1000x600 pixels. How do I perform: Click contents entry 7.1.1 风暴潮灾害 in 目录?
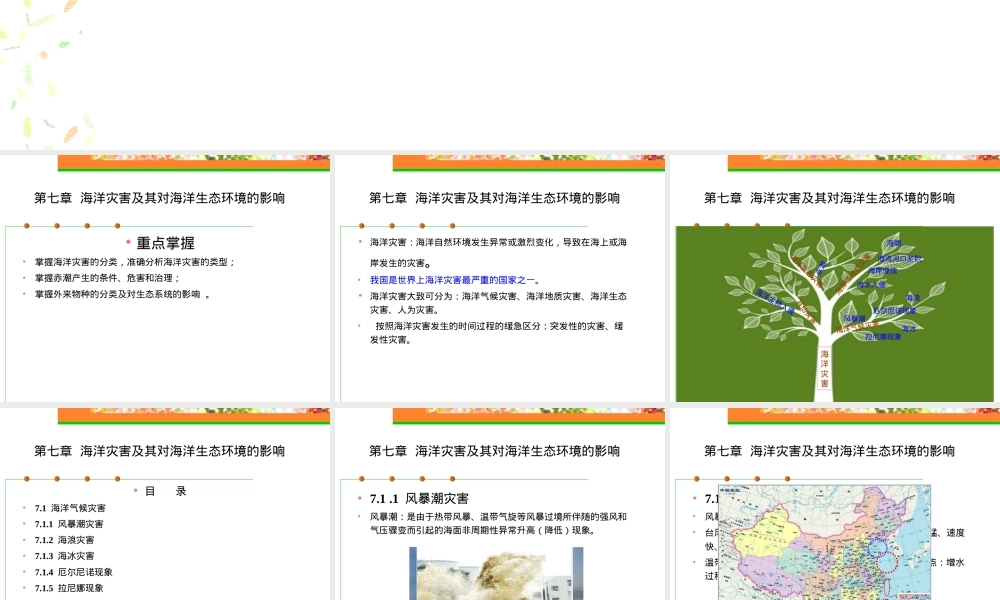69,524
